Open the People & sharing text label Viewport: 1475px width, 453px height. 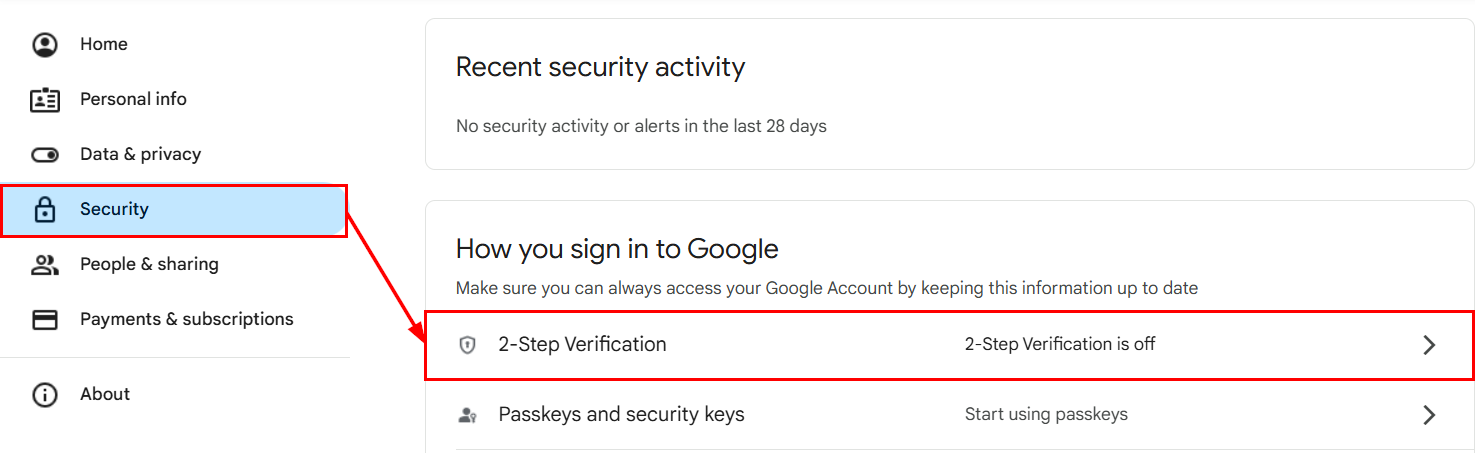[x=149, y=264]
